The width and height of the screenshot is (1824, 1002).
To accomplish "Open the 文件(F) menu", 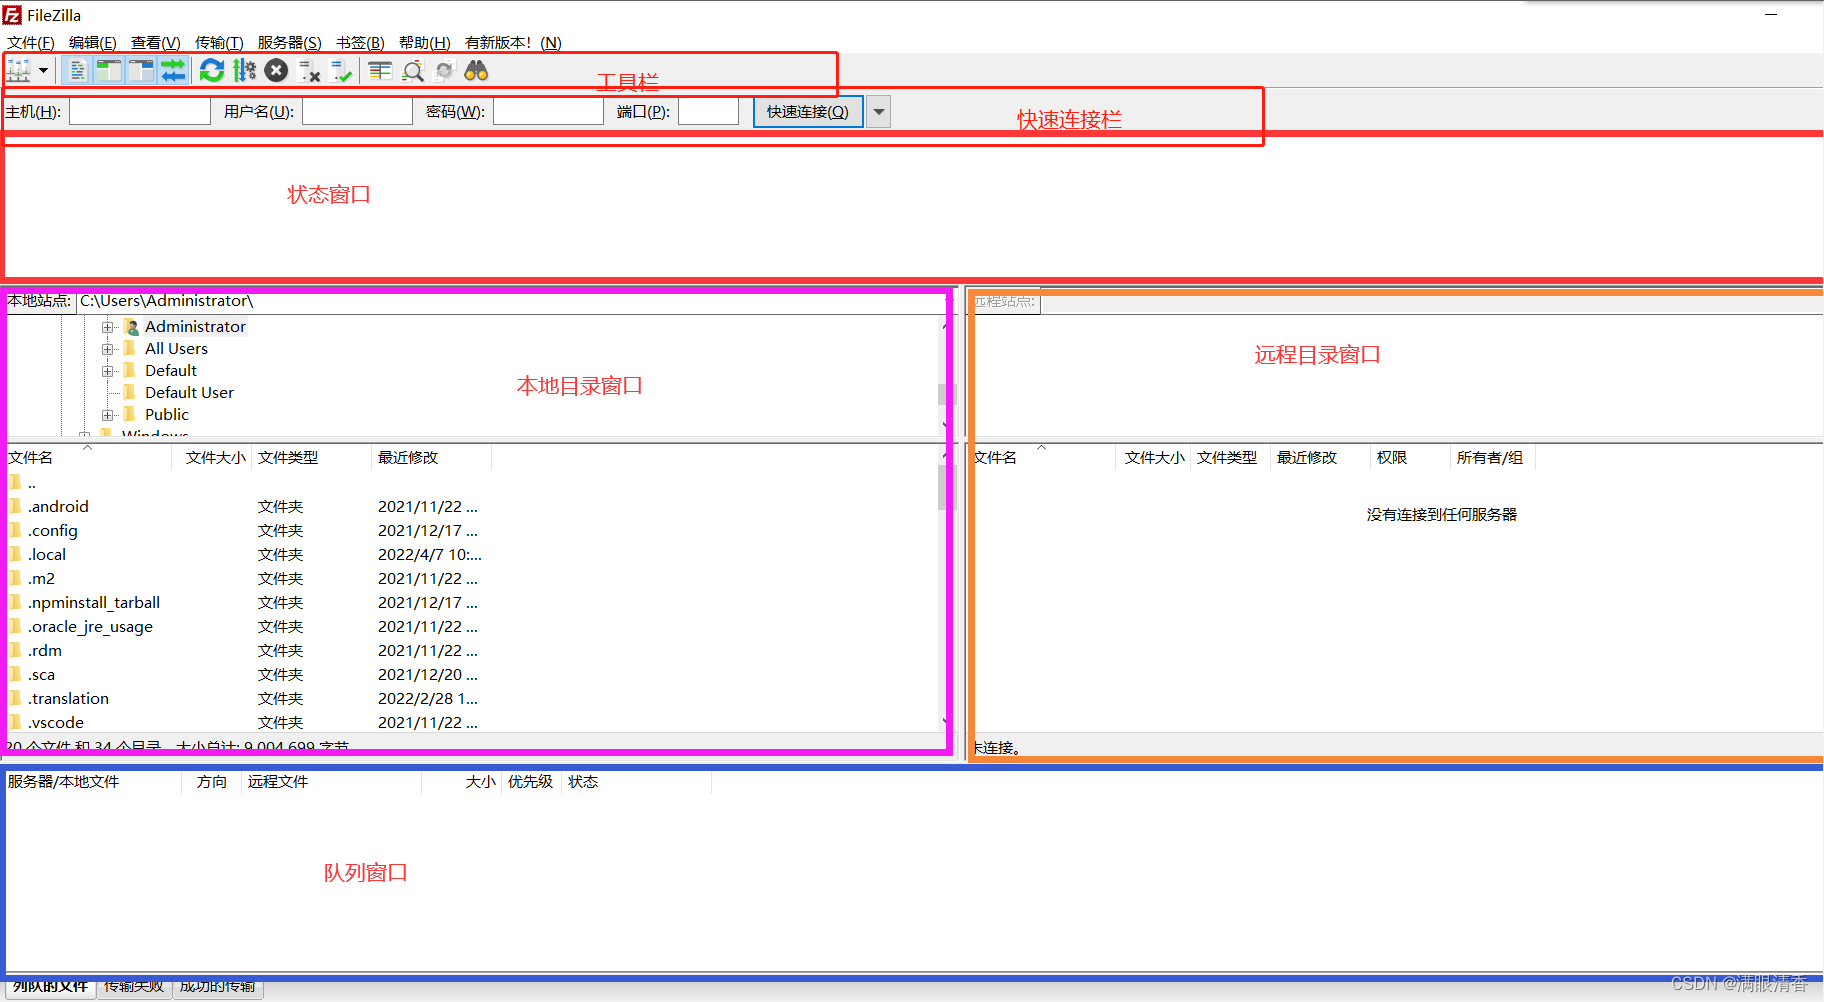I will 31,43.
